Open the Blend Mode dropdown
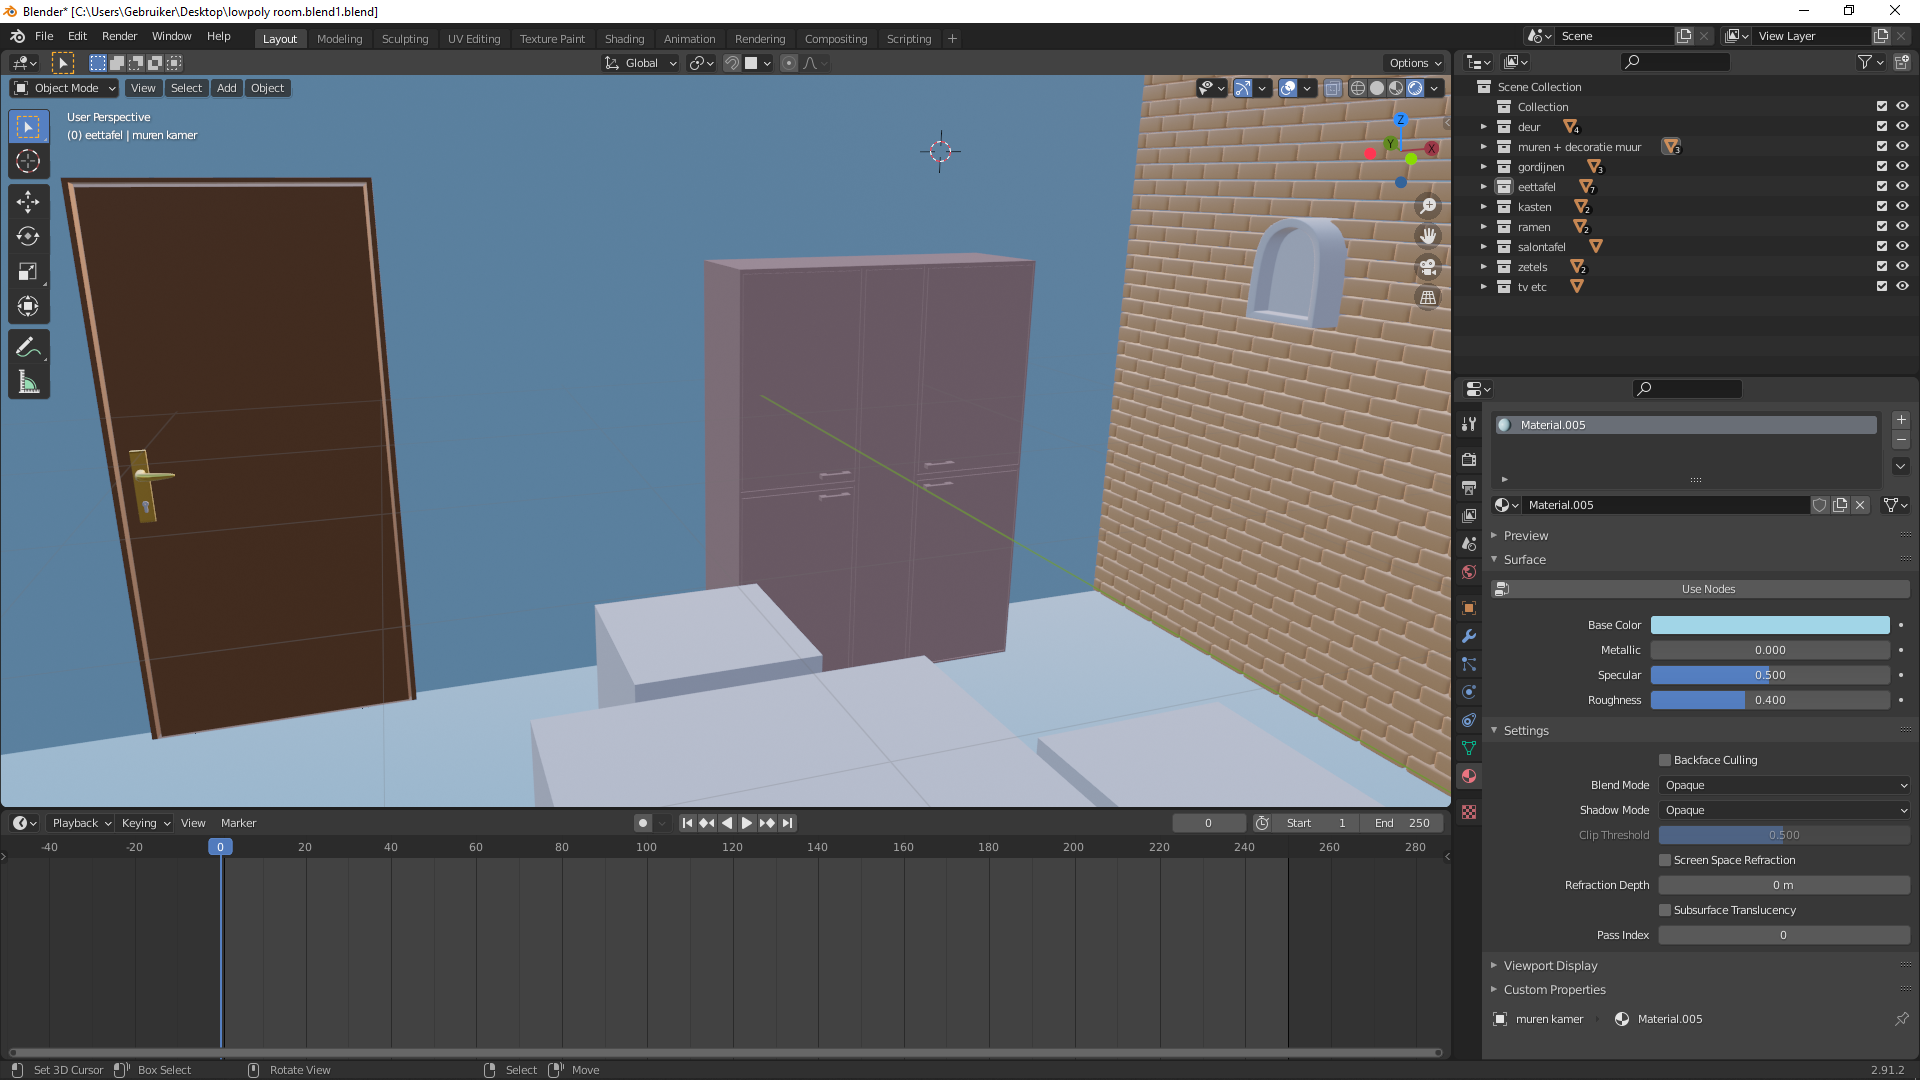Image resolution: width=1920 pixels, height=1080 pixels. point(1784,785)
